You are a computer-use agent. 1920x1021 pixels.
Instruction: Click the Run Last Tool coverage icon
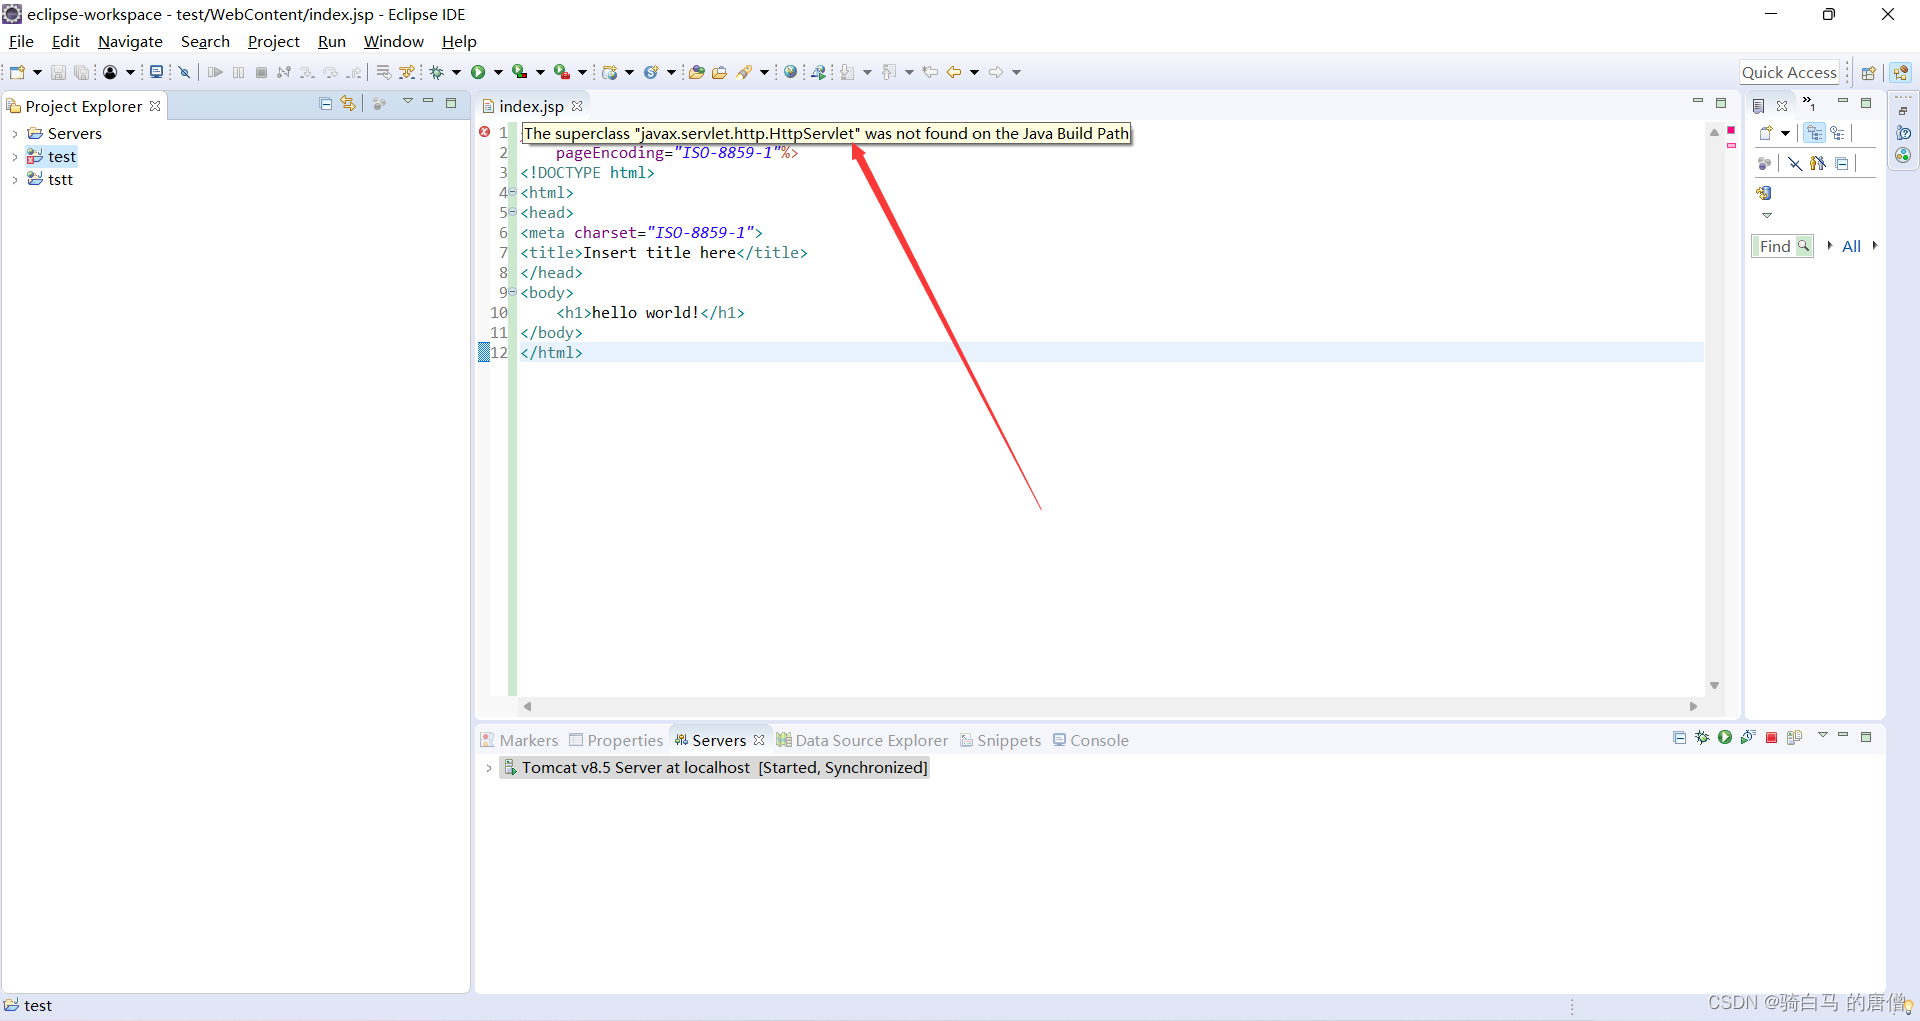[519, 72]
